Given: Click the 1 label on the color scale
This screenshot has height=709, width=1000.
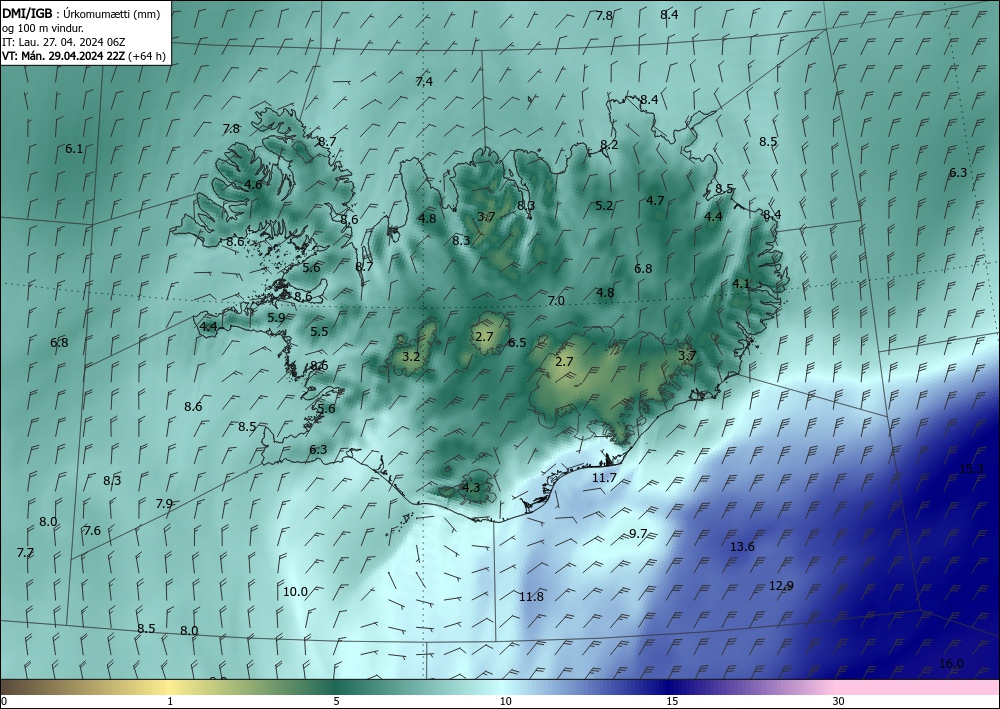Looking at the screenshot, I should 170,702.
